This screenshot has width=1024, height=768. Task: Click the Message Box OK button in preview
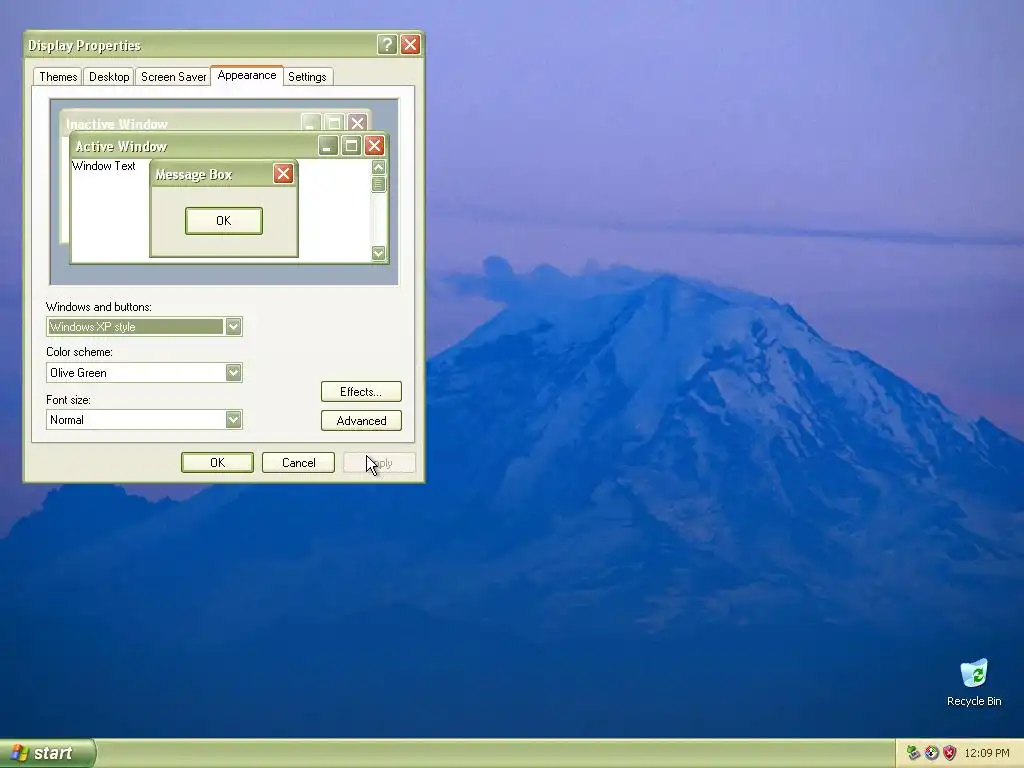(223, 221)
